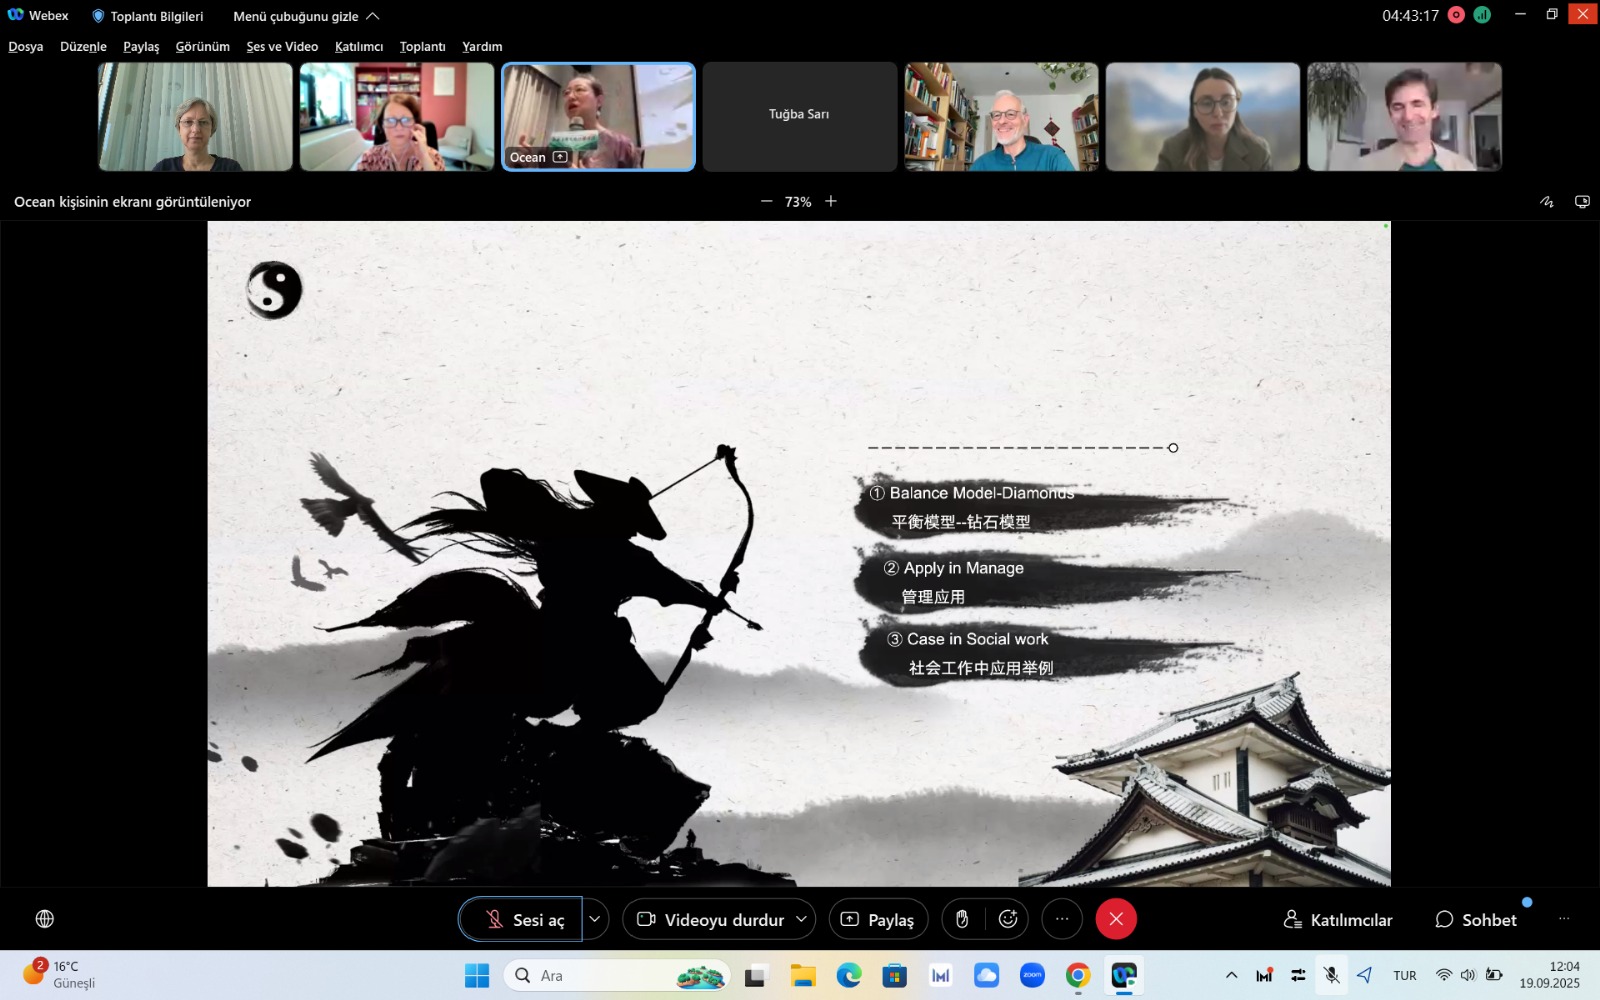Select Ocean's video thumbnail
The height and width of the screenshot is (1000, 1600).
[x=598, y=116]
